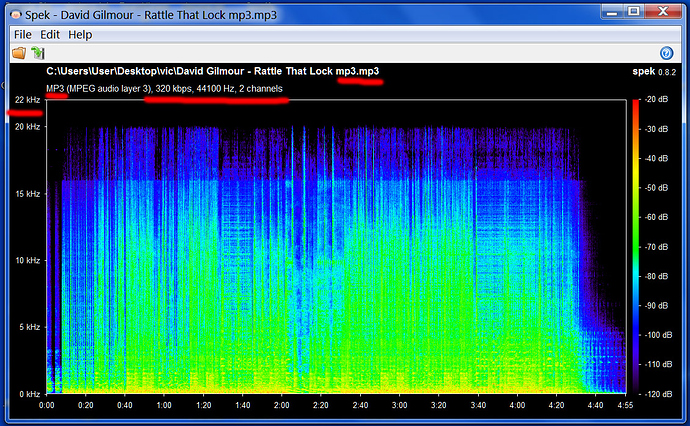Click the file path text above spectrogram
The height and width of the screenshot is (426, 690).
coord(212,73)
